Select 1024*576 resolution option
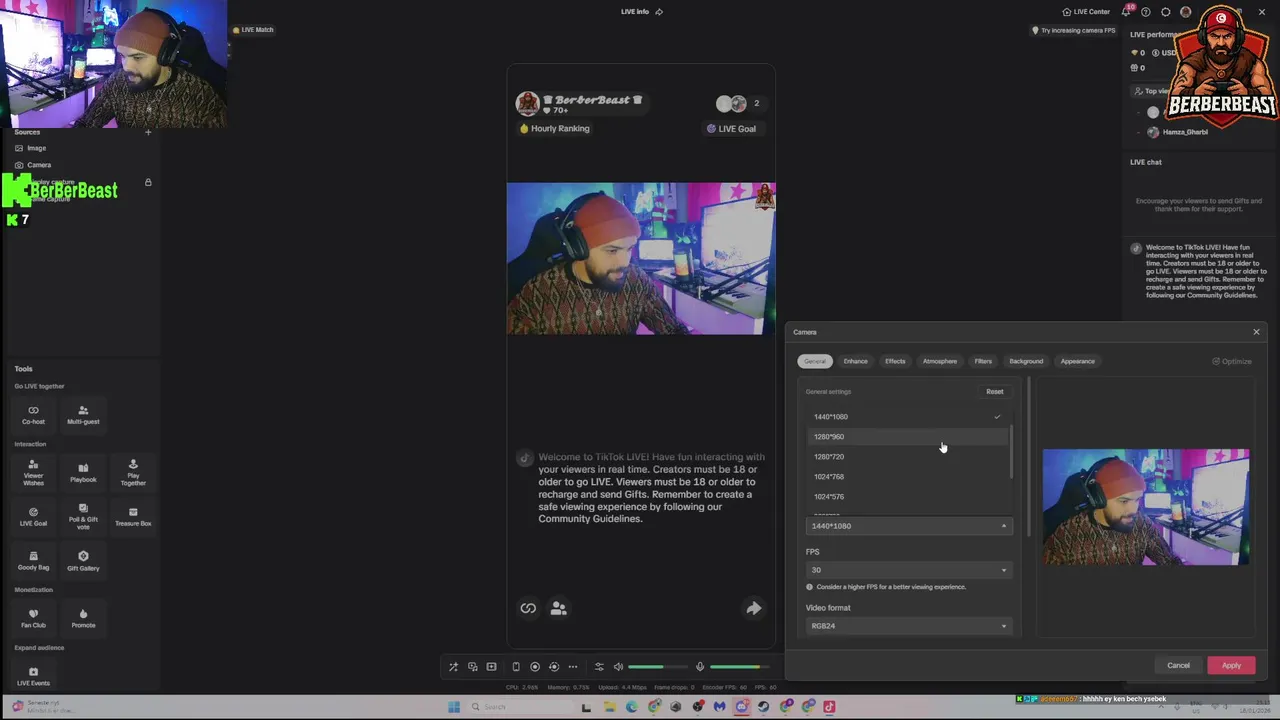This screenshot has height=720, width=1280. [x=907, y=497]
